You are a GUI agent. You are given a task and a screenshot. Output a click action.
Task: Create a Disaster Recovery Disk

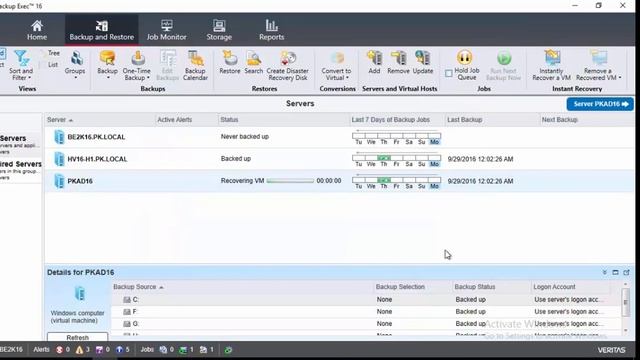pos(288,65)
